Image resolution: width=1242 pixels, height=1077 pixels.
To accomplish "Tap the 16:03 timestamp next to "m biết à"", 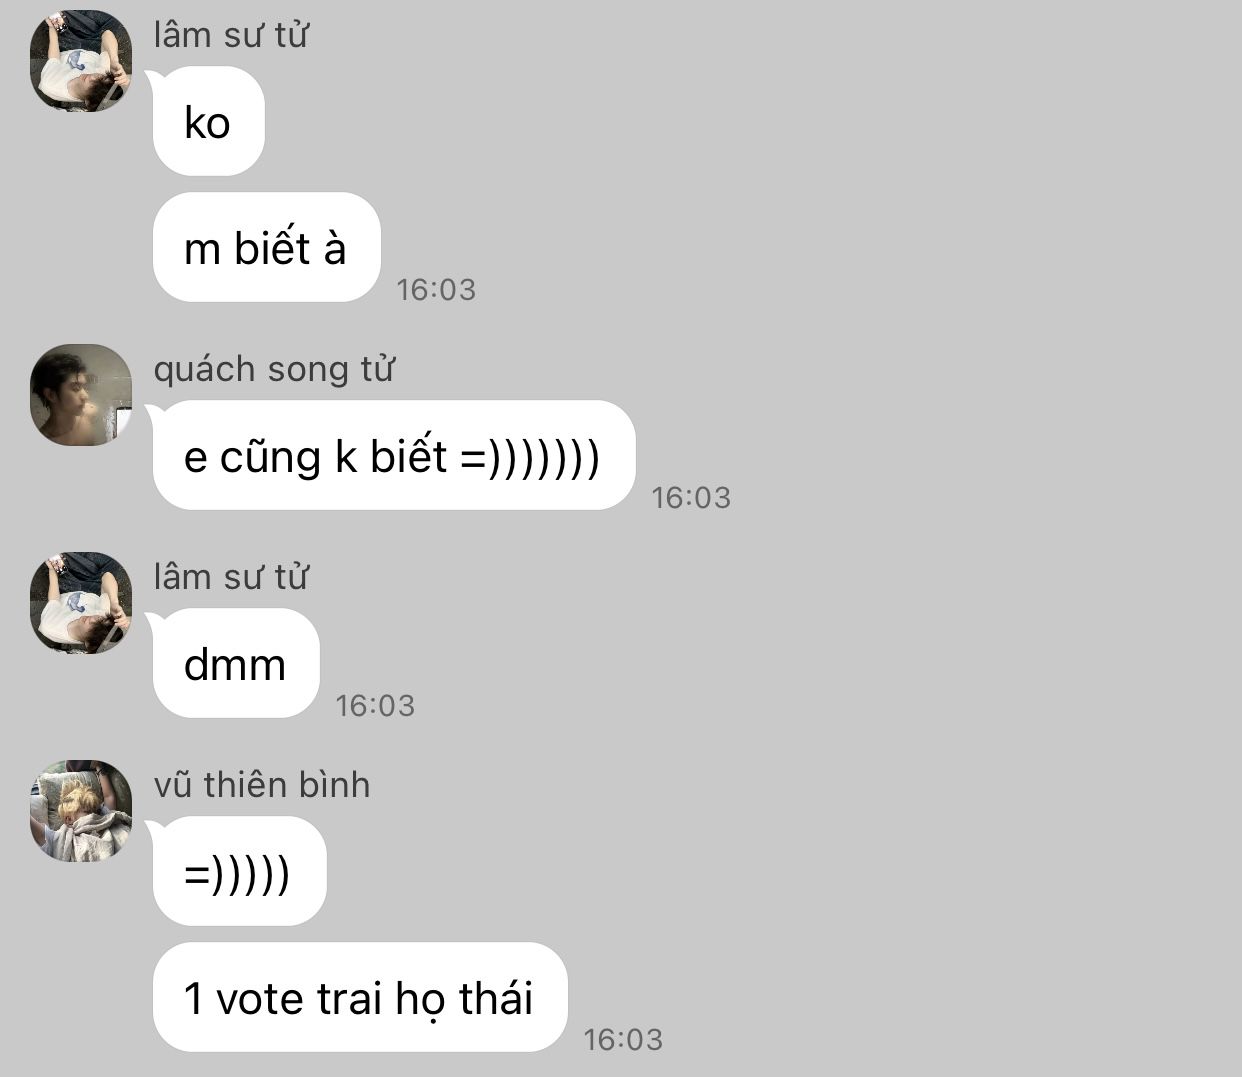I will 436,289.
